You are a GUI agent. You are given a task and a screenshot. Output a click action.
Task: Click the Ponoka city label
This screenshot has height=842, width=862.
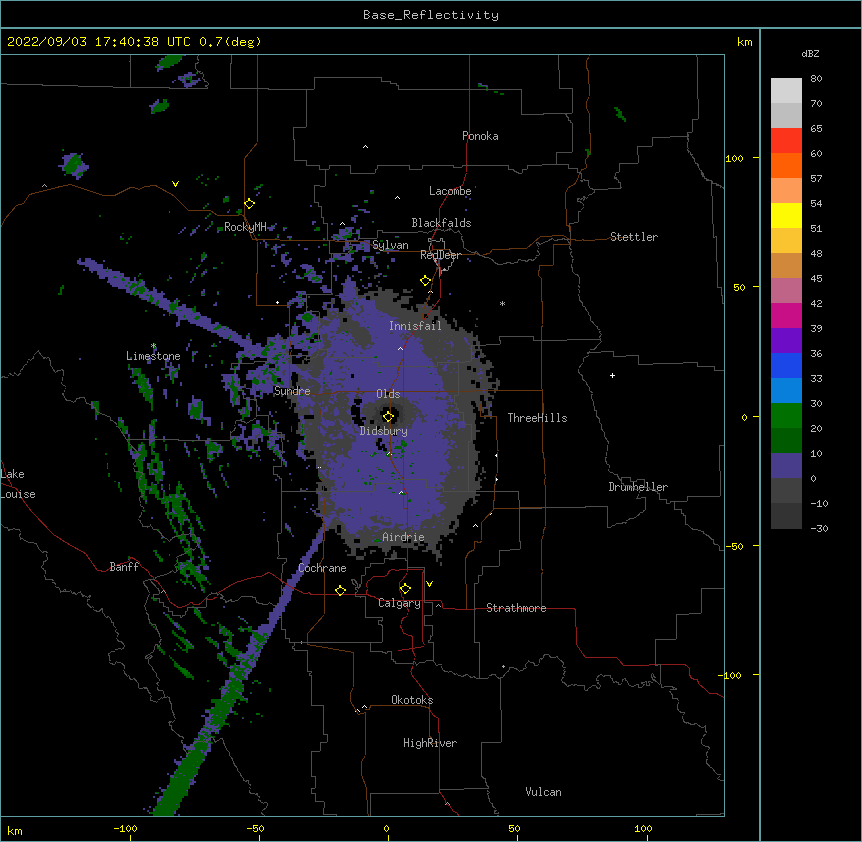click(x=480, y=136)
